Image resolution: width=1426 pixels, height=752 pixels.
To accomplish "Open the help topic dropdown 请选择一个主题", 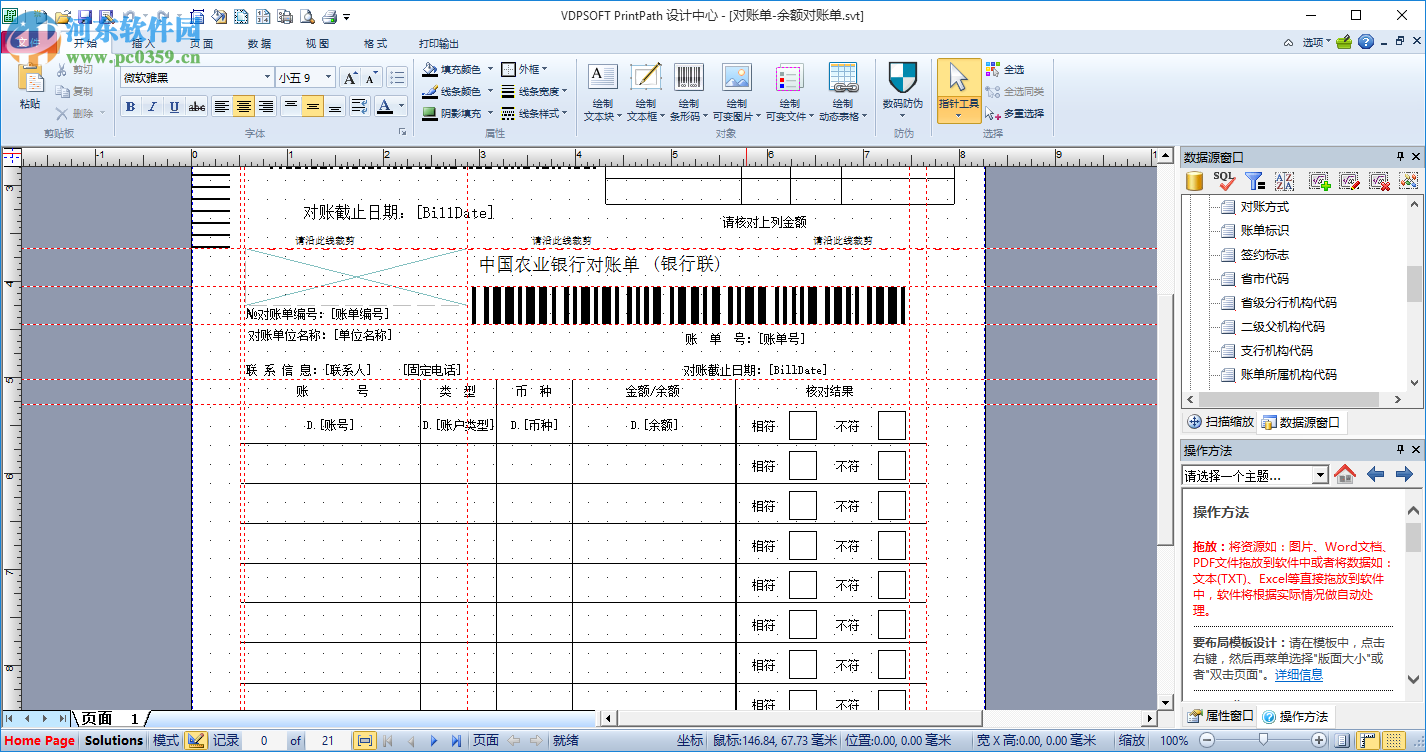I will point(1320,475).
